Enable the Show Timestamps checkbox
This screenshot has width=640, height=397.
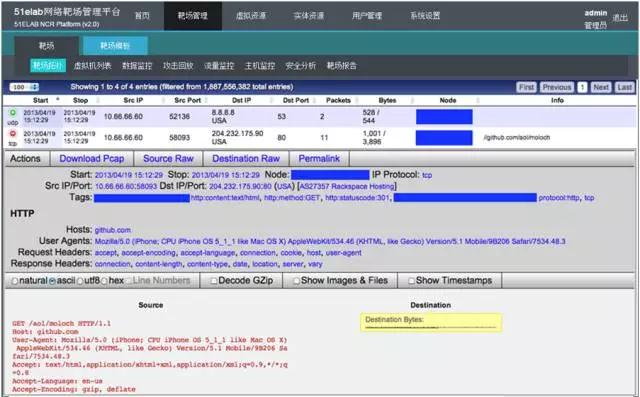[411, 281]
